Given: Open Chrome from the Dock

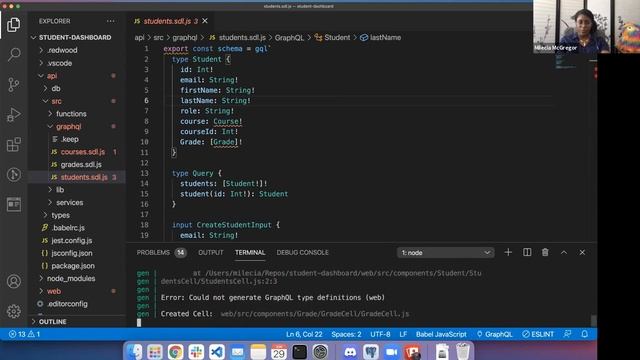Looking at the screenshot, I should tap(175, 352).
